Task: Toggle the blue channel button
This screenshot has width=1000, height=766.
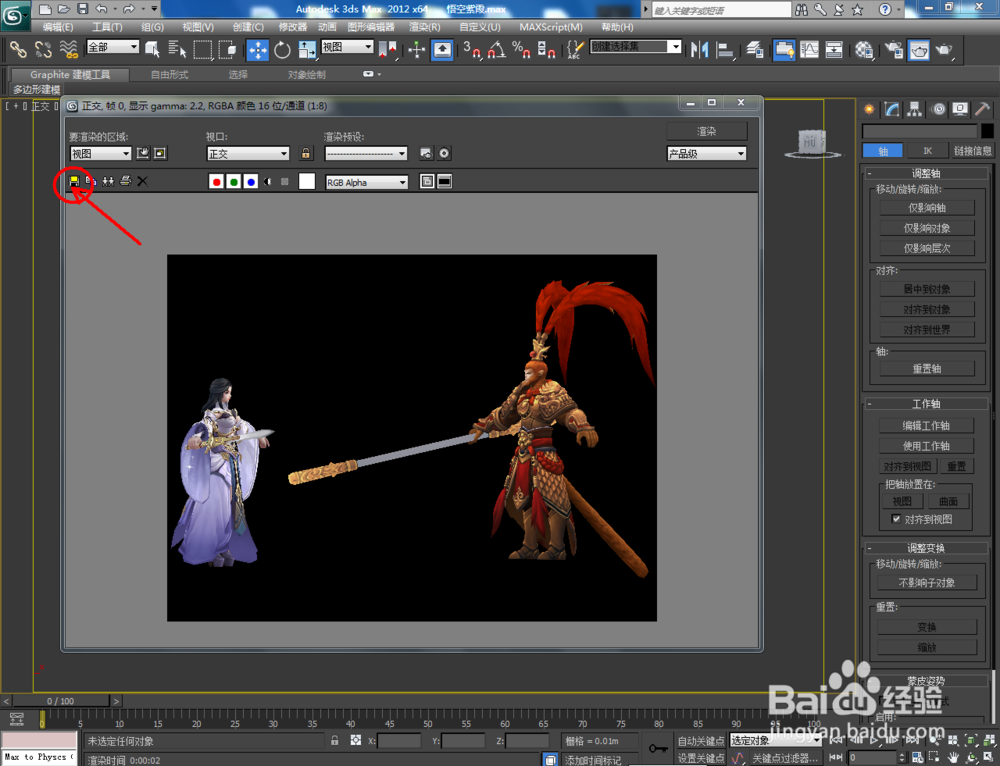Action: click(251, 181)
